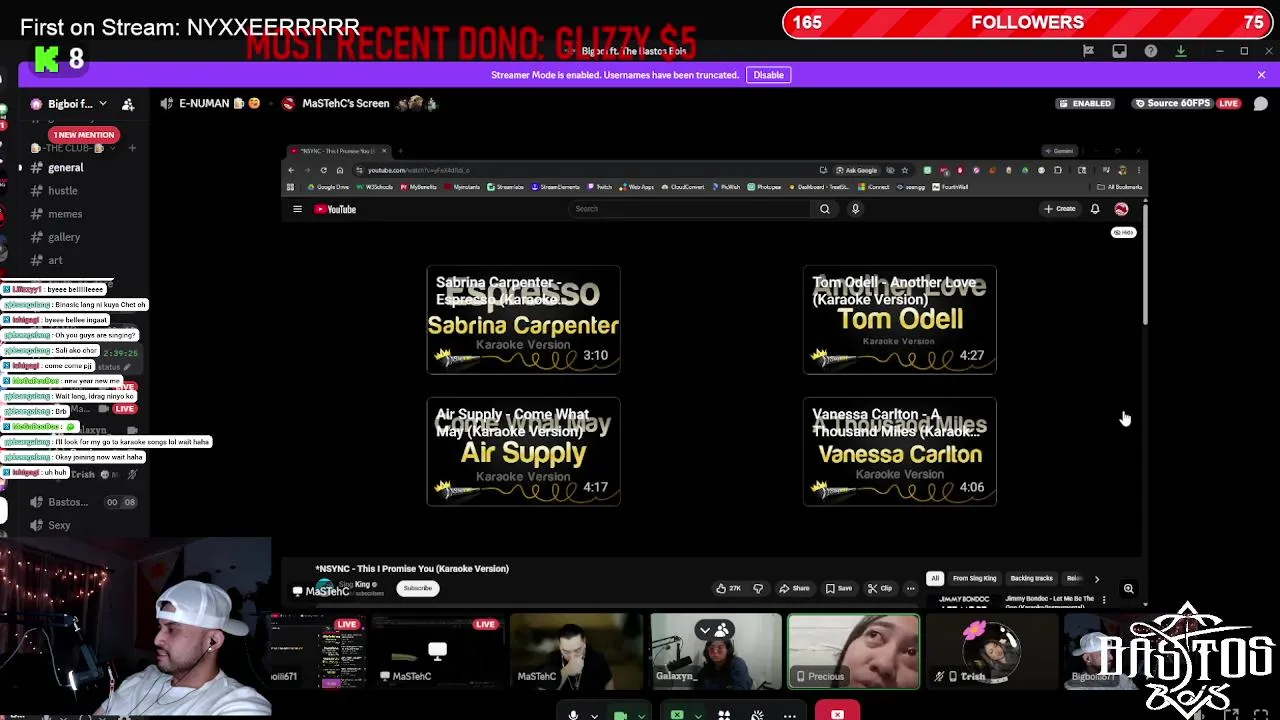Viewport: 1280px width, 720px height.
Task: Add a channel to THE CLUB category
Action: (x=132, y=148)
